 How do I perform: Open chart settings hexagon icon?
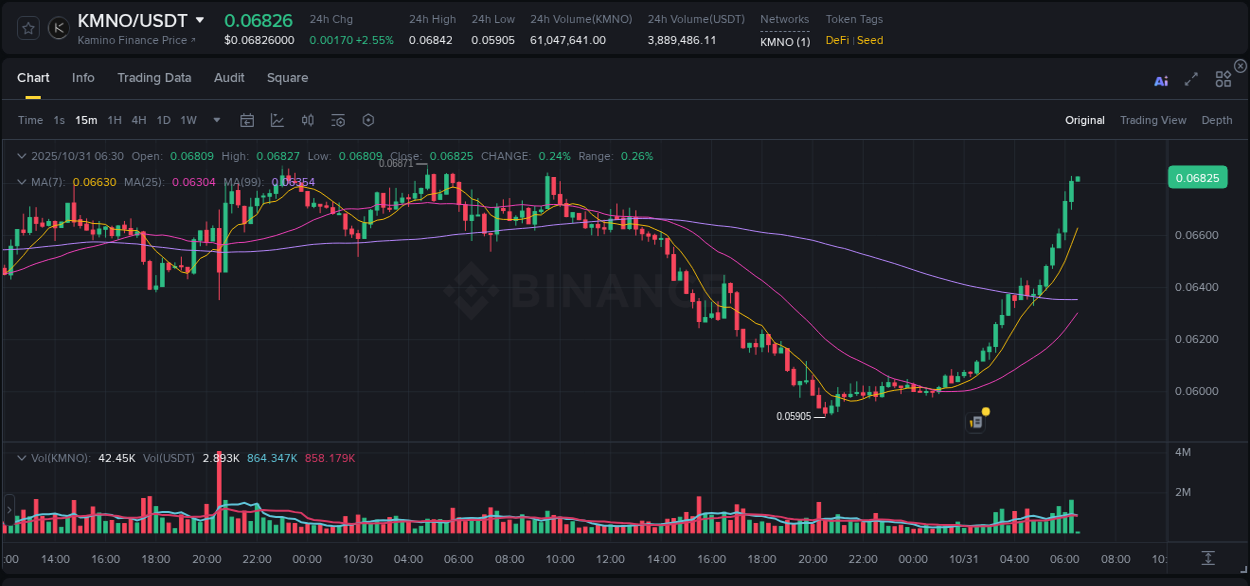click(x=368, y=120)
